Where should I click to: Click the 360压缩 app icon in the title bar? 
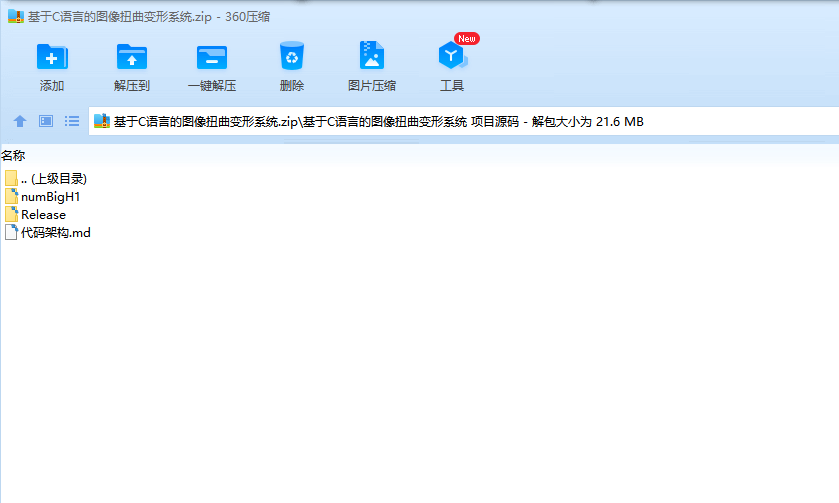(16, 17)
